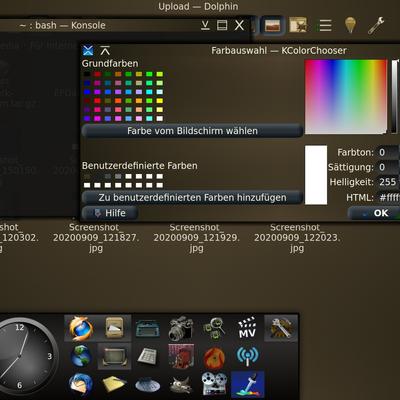Click the starred picture icon in Dolphin toolbar

tap(298, 25)
